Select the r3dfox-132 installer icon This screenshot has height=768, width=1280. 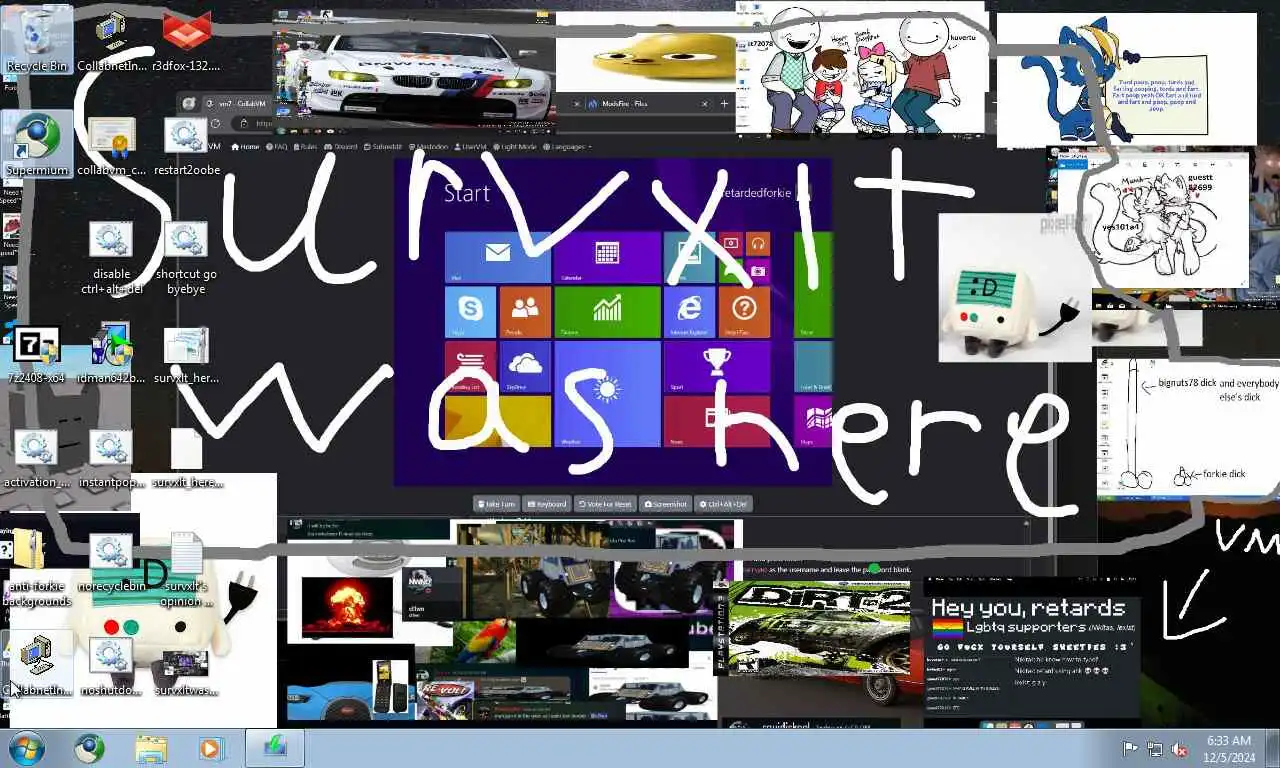pos(186,41)
